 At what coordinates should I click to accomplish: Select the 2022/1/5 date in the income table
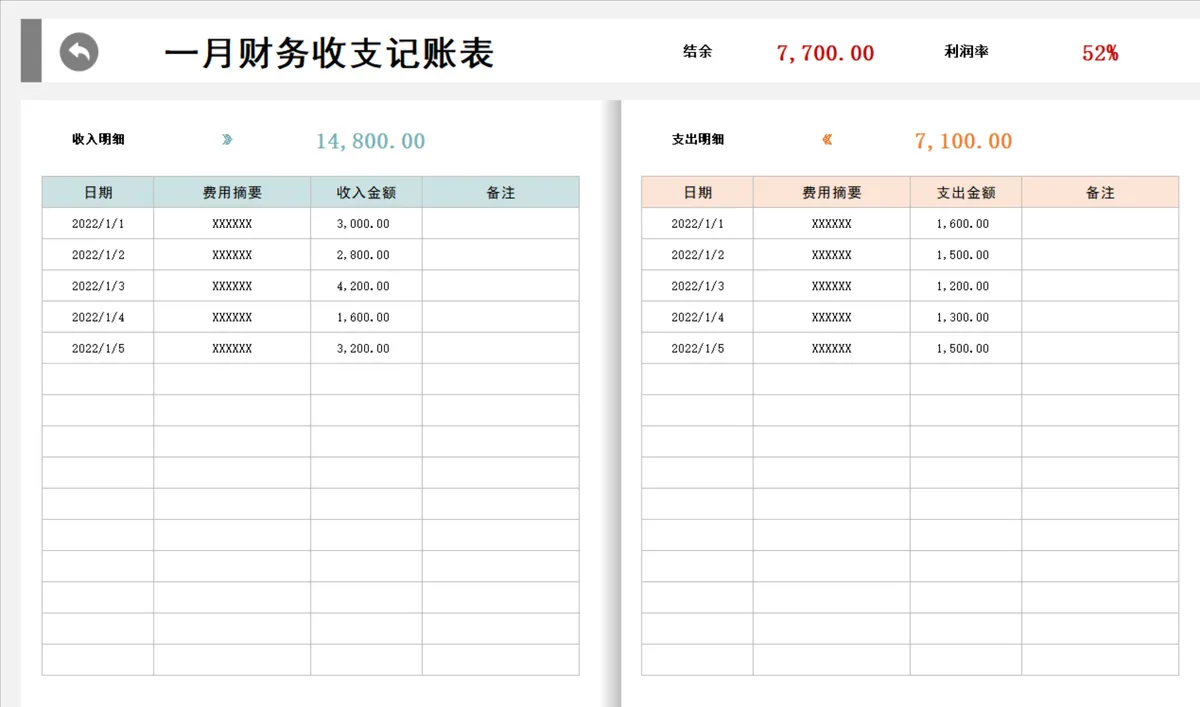(x=98, y=349)
